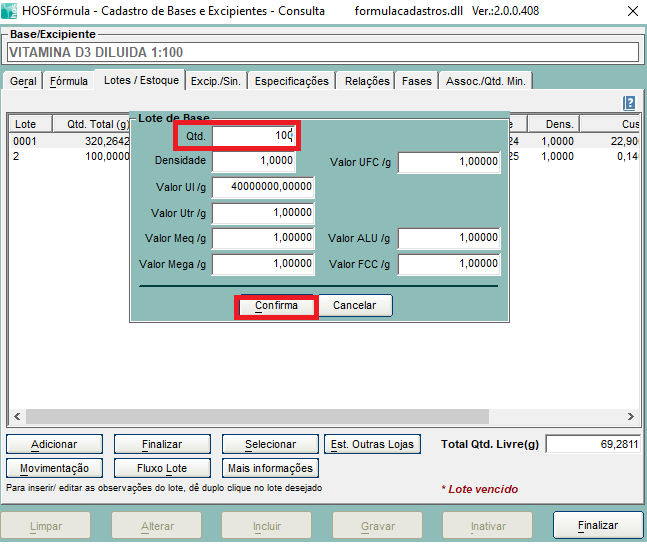Edit the Densidade field
The width and height of the screenshot is (647, 544).
[254, 160]
